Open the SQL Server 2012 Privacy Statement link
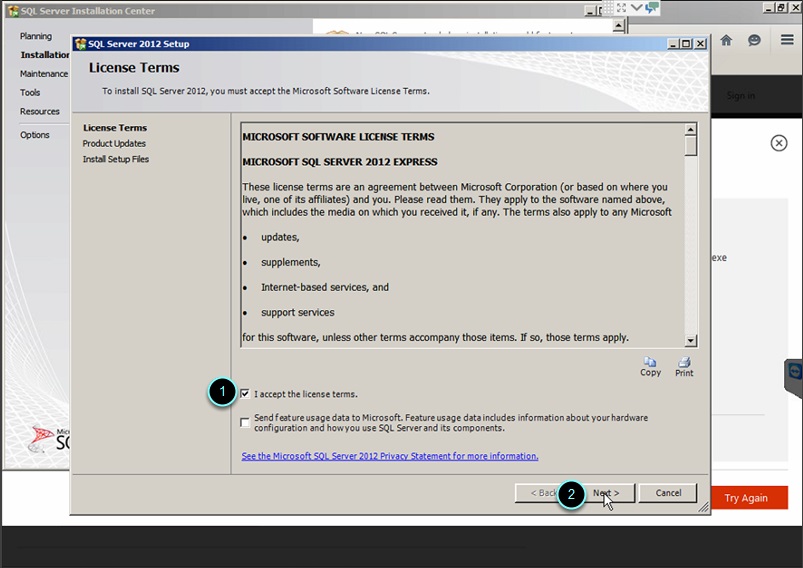 pos(390,456)
